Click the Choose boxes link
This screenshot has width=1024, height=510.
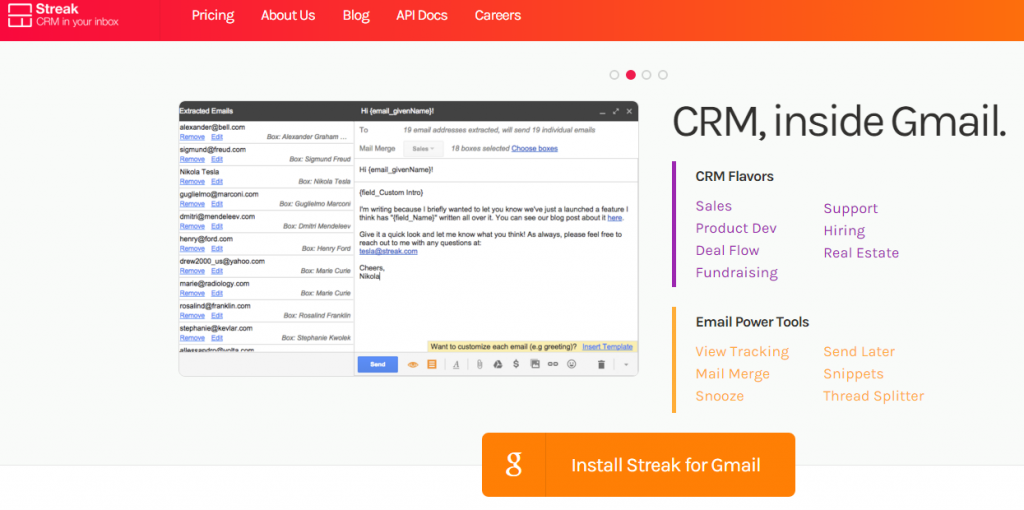534,148
